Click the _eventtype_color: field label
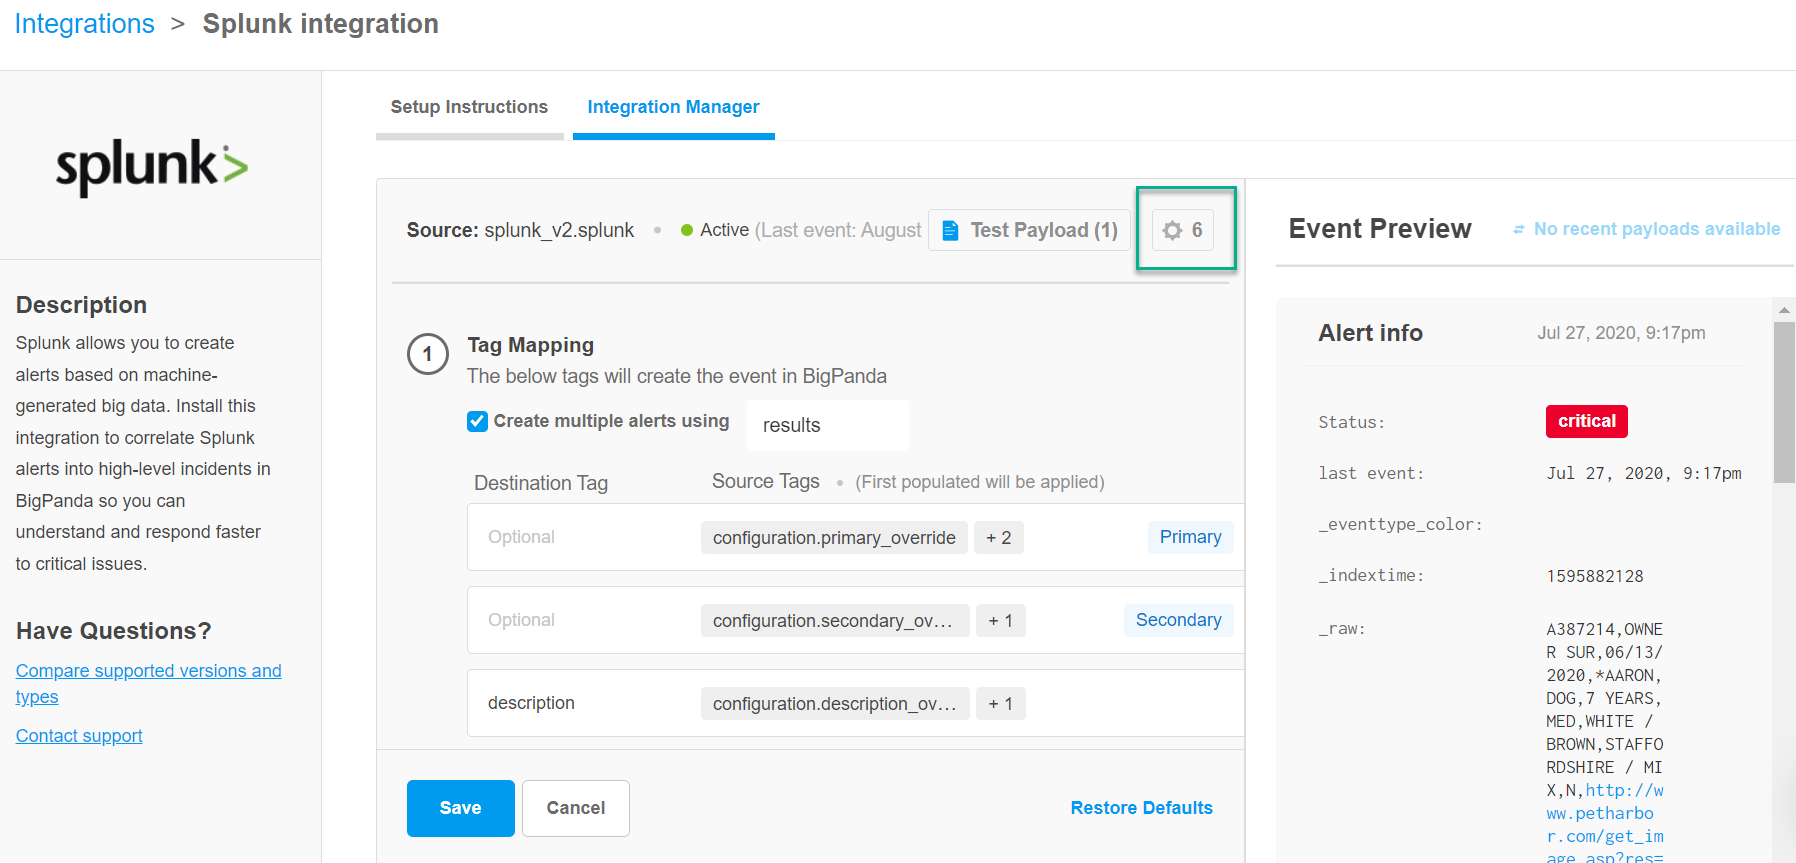Image resolution: width=1796 pixels, height=863 pixels. pos(1400,524)
